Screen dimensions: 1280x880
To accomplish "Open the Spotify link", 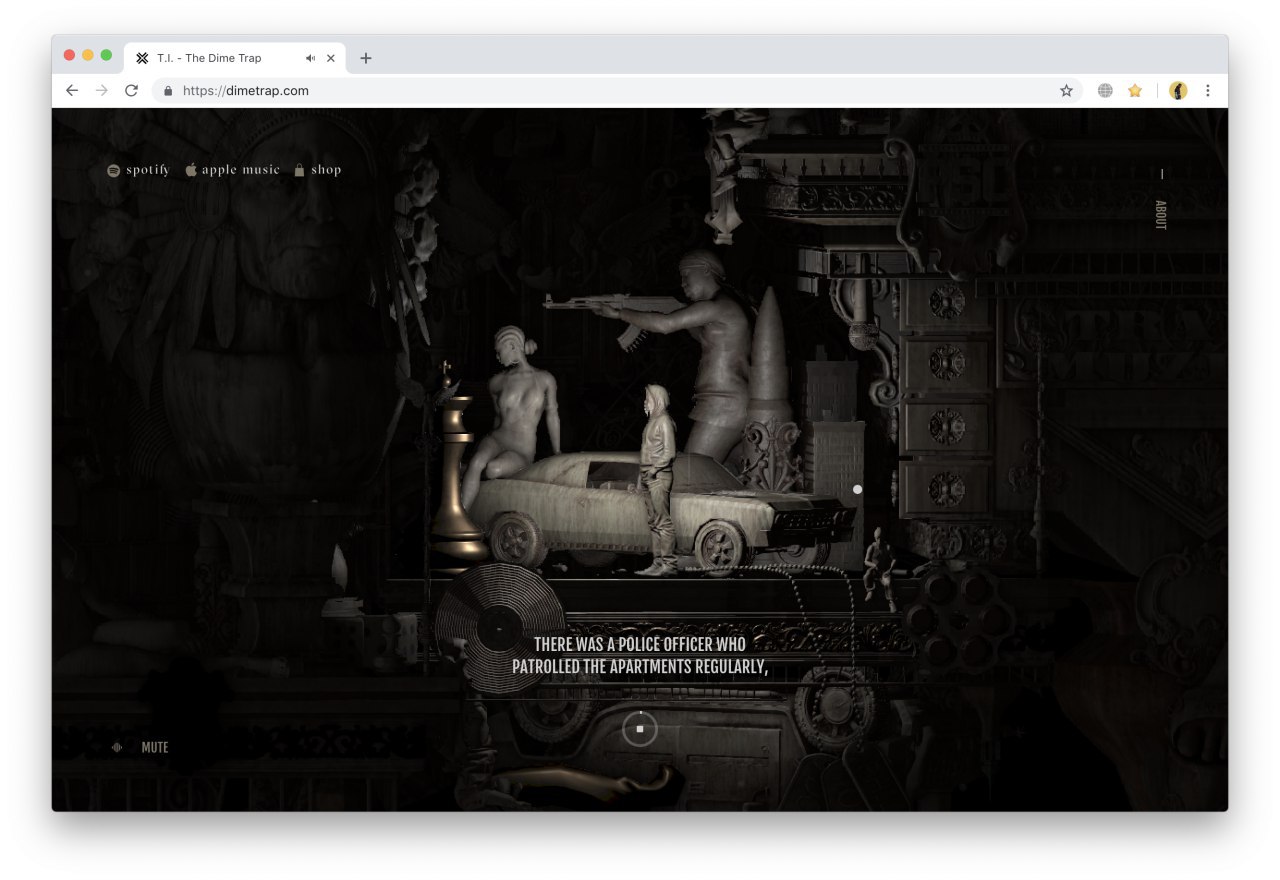I will pos(138,170).
